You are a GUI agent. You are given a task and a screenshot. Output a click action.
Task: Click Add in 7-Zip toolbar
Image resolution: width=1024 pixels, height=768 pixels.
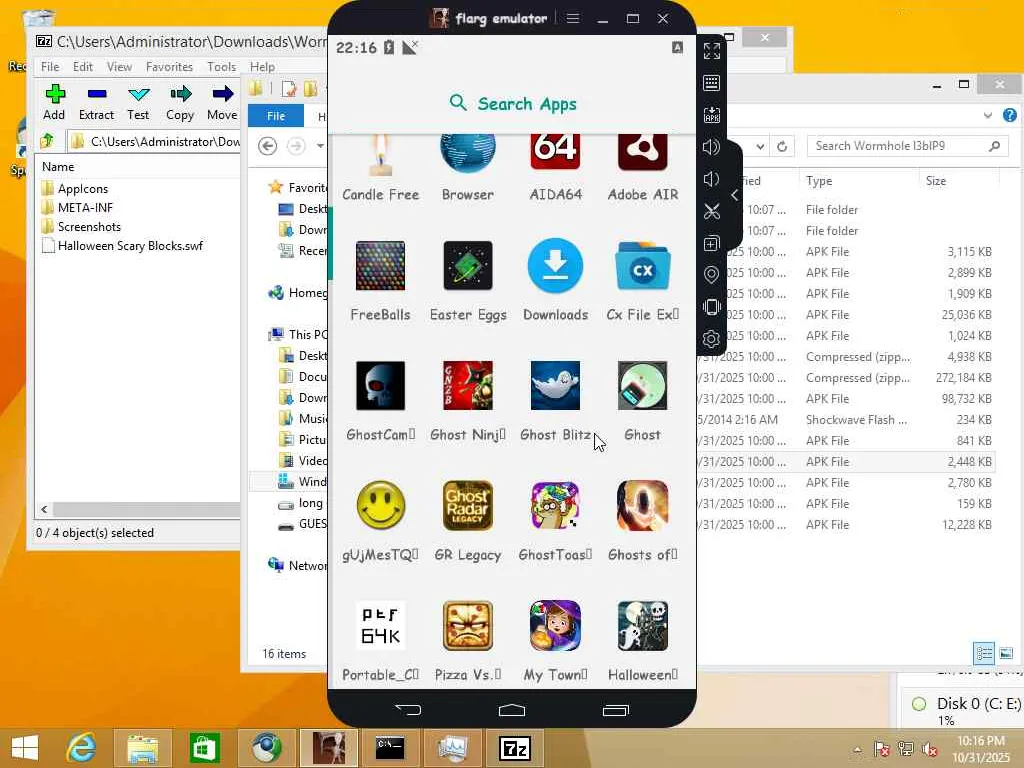pos(54,103)
